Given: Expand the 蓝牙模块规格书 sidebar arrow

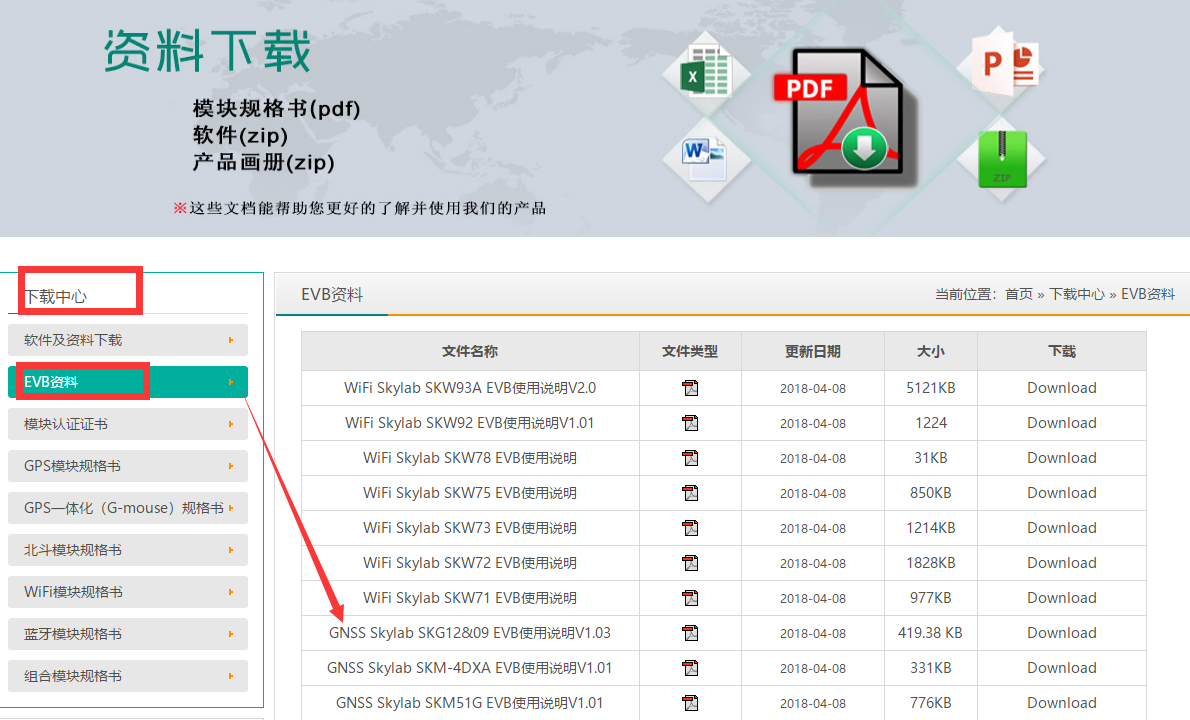Looking at the screenshot, I should pos(231,634).
